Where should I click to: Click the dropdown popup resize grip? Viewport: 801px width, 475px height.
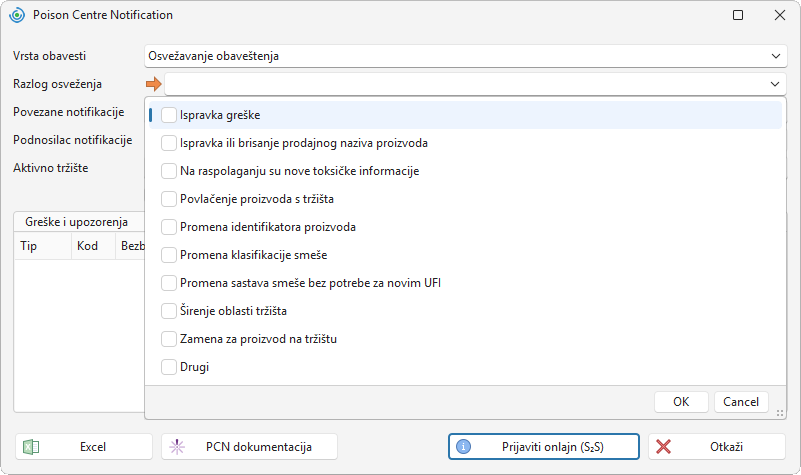pyautogui.click(x=780, y=413)
